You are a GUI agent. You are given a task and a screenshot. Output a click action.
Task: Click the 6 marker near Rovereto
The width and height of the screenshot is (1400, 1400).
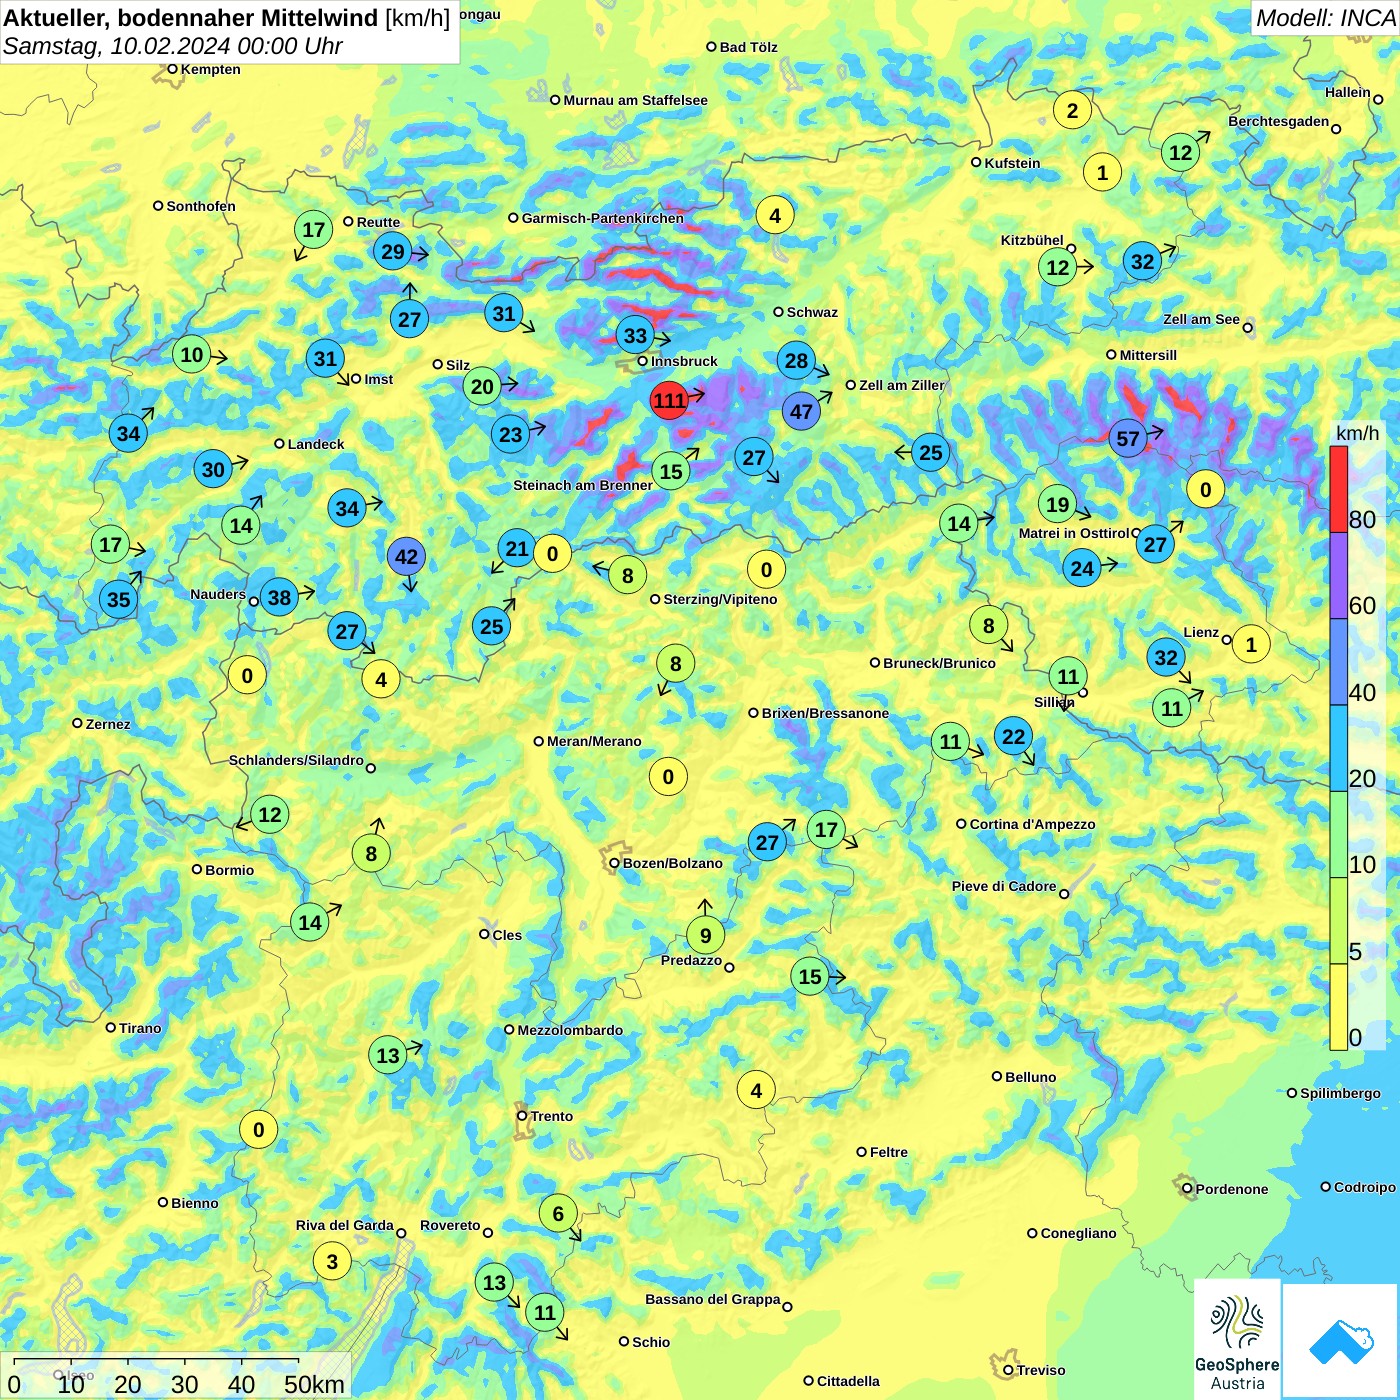coord(558,1214)
